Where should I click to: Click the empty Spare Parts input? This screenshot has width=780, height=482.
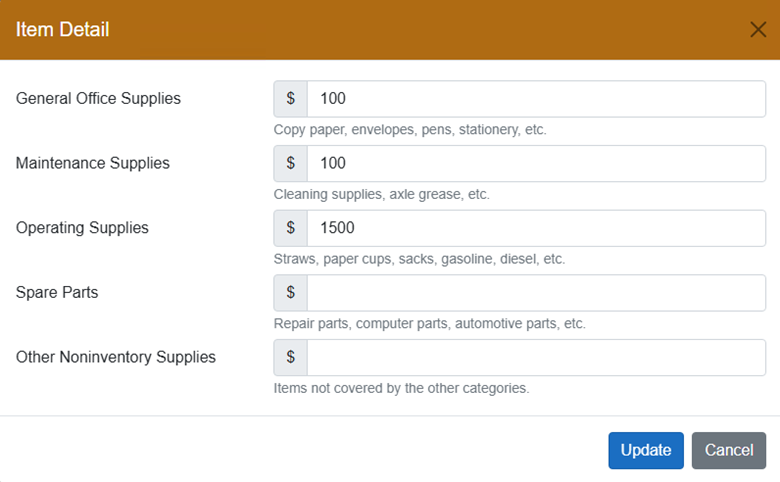point(535,293)
